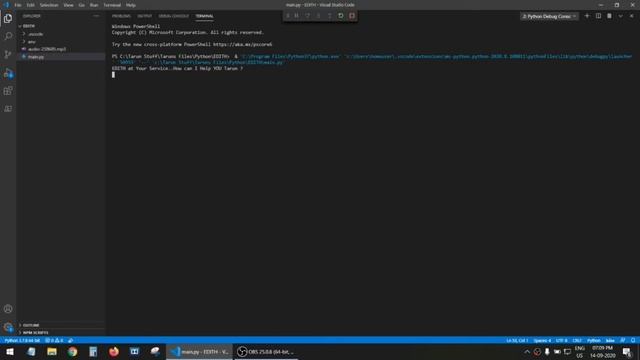Open the Terminal menu
The height and width of the screenshot is (360, 640).
click(112, 5)
